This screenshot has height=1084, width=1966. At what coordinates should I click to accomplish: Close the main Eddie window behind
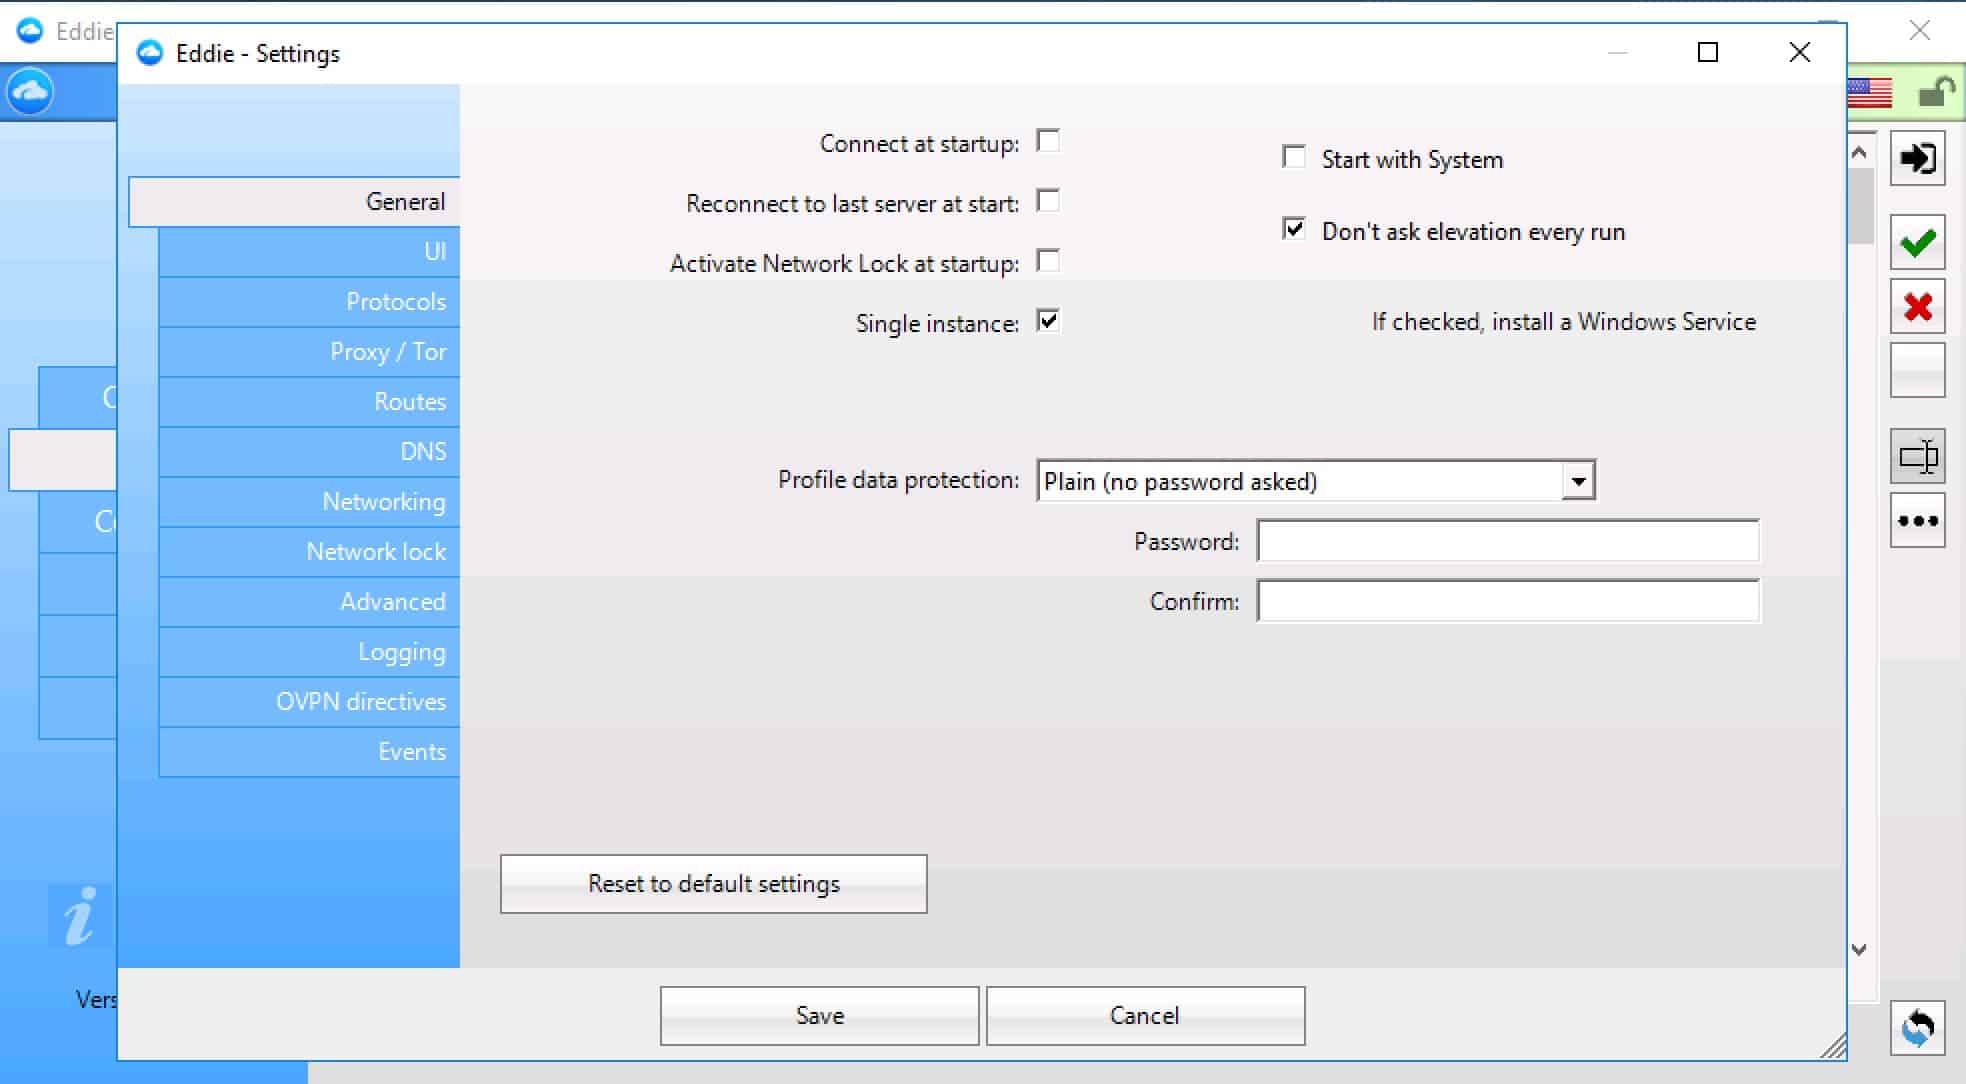point(1920,30)
